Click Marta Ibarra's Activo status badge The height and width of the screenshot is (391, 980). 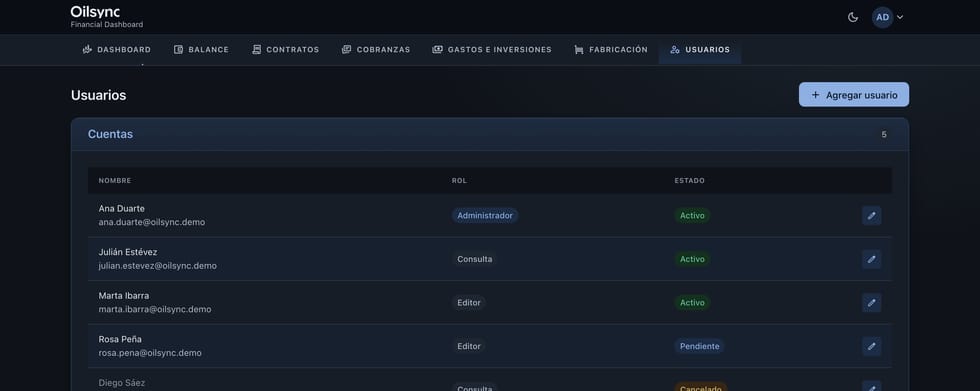[692, 303]
